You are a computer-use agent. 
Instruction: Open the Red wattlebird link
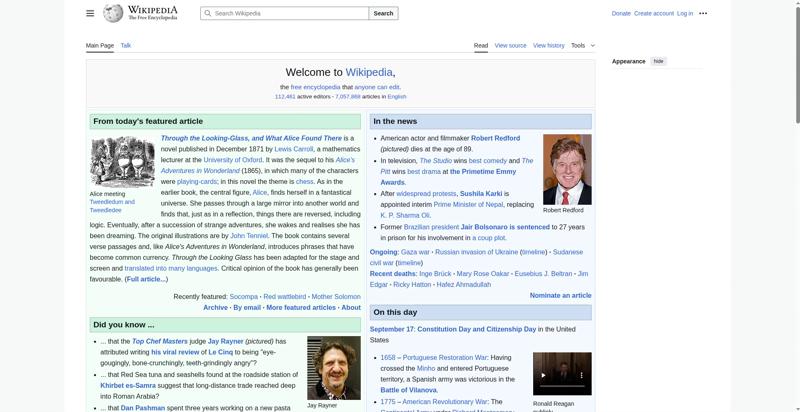285,296
